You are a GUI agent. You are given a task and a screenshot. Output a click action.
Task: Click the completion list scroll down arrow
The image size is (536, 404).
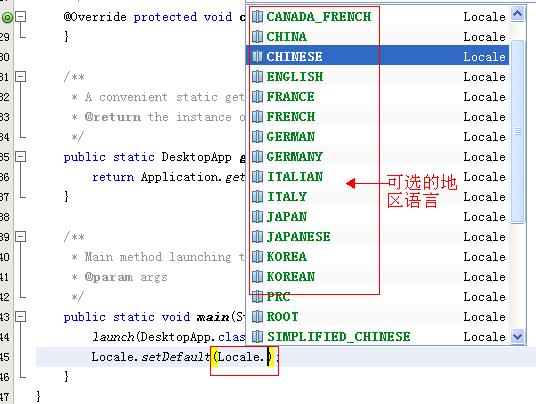tap(518, 336)
